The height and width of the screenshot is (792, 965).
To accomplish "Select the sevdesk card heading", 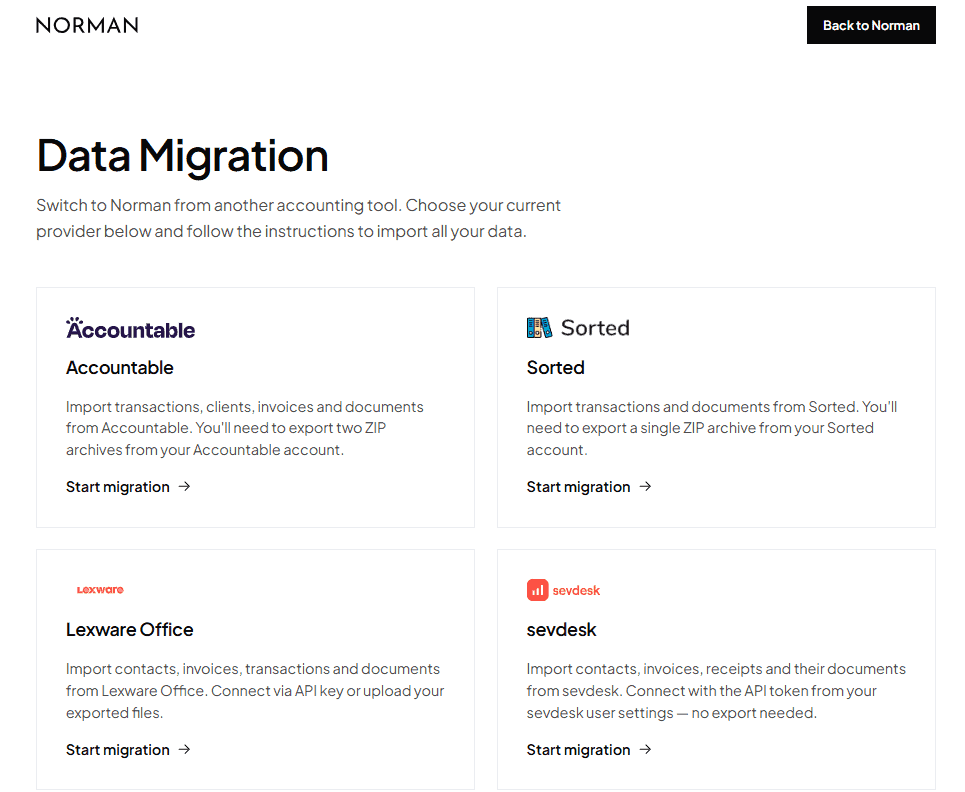I will [x=561, y=630].
